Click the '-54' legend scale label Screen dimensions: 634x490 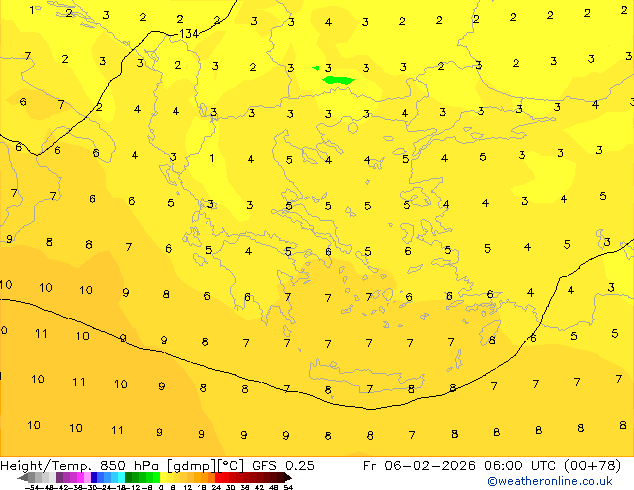(x=32, y=488)
